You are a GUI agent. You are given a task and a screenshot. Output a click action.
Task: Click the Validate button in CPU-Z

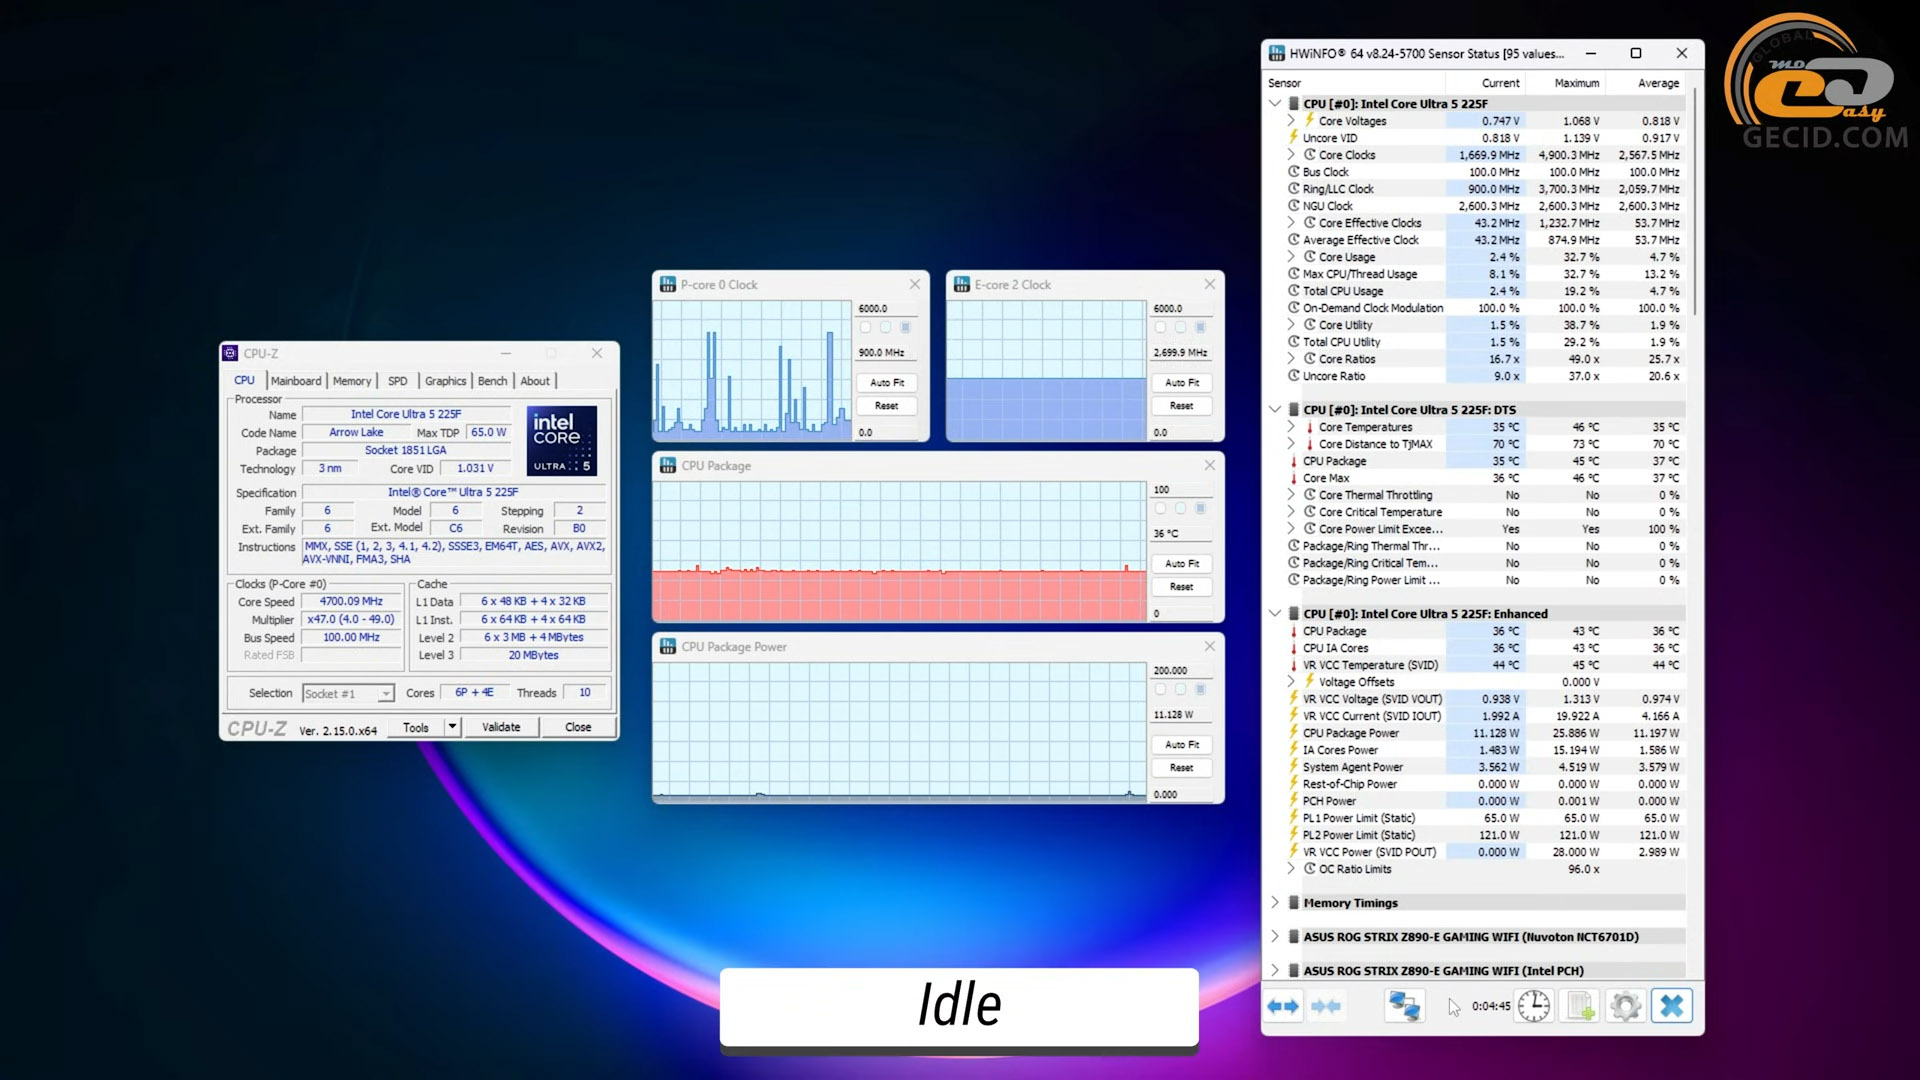pyautogui.click(x=501, y=727)
